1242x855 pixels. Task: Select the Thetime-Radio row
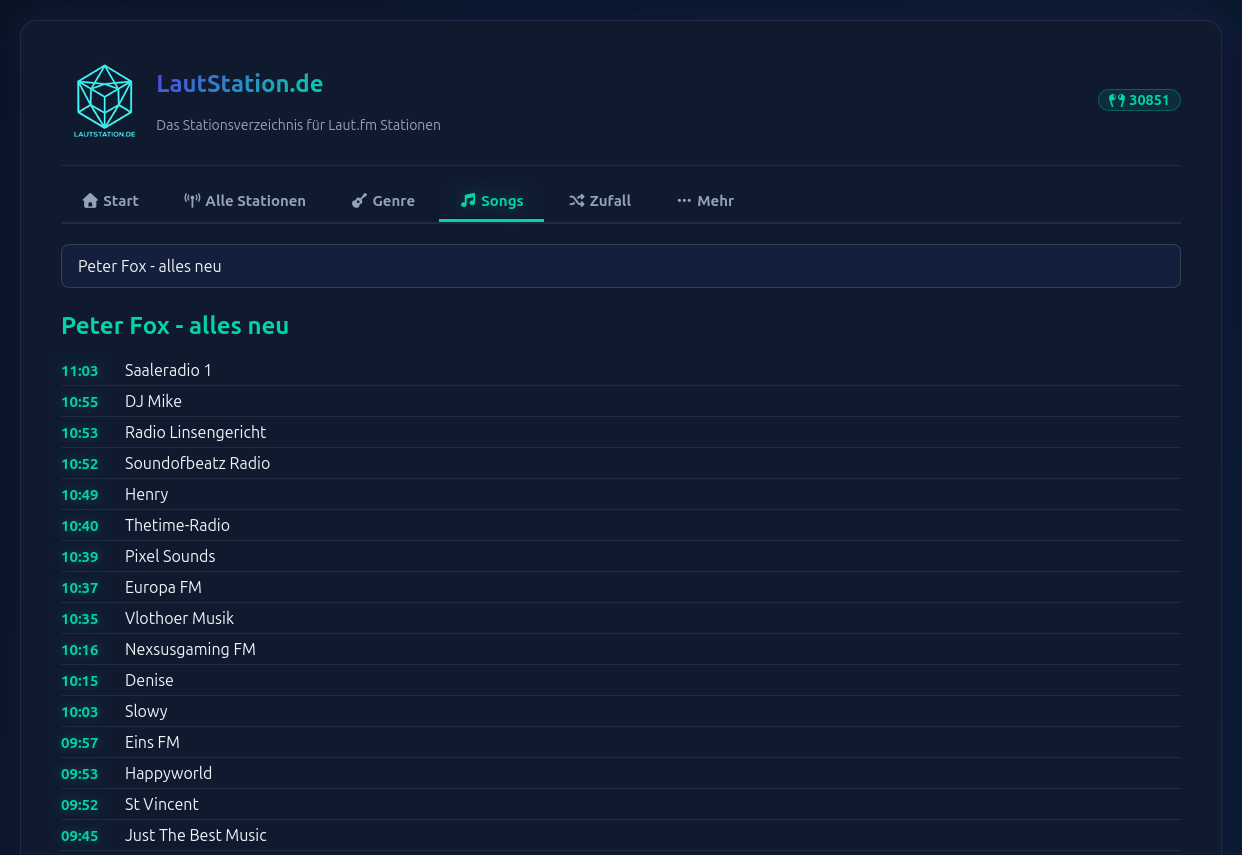coord(621,525)
